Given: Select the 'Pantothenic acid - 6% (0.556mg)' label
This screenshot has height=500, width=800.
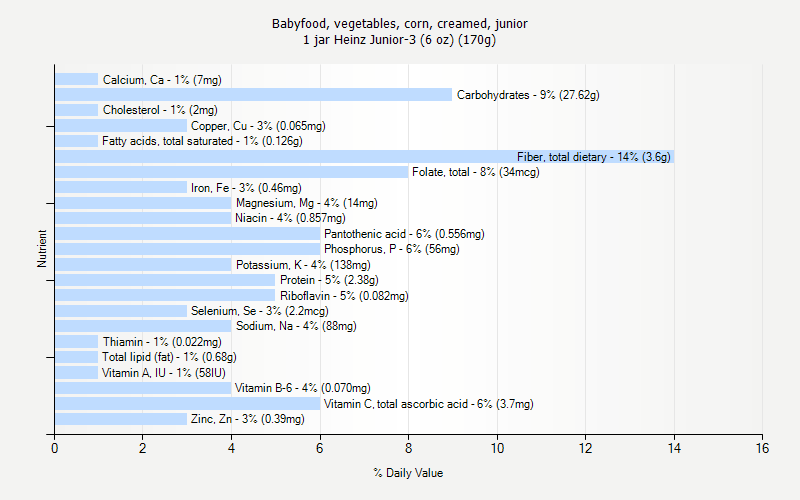Looking at the screenshot, I should 404,234.
